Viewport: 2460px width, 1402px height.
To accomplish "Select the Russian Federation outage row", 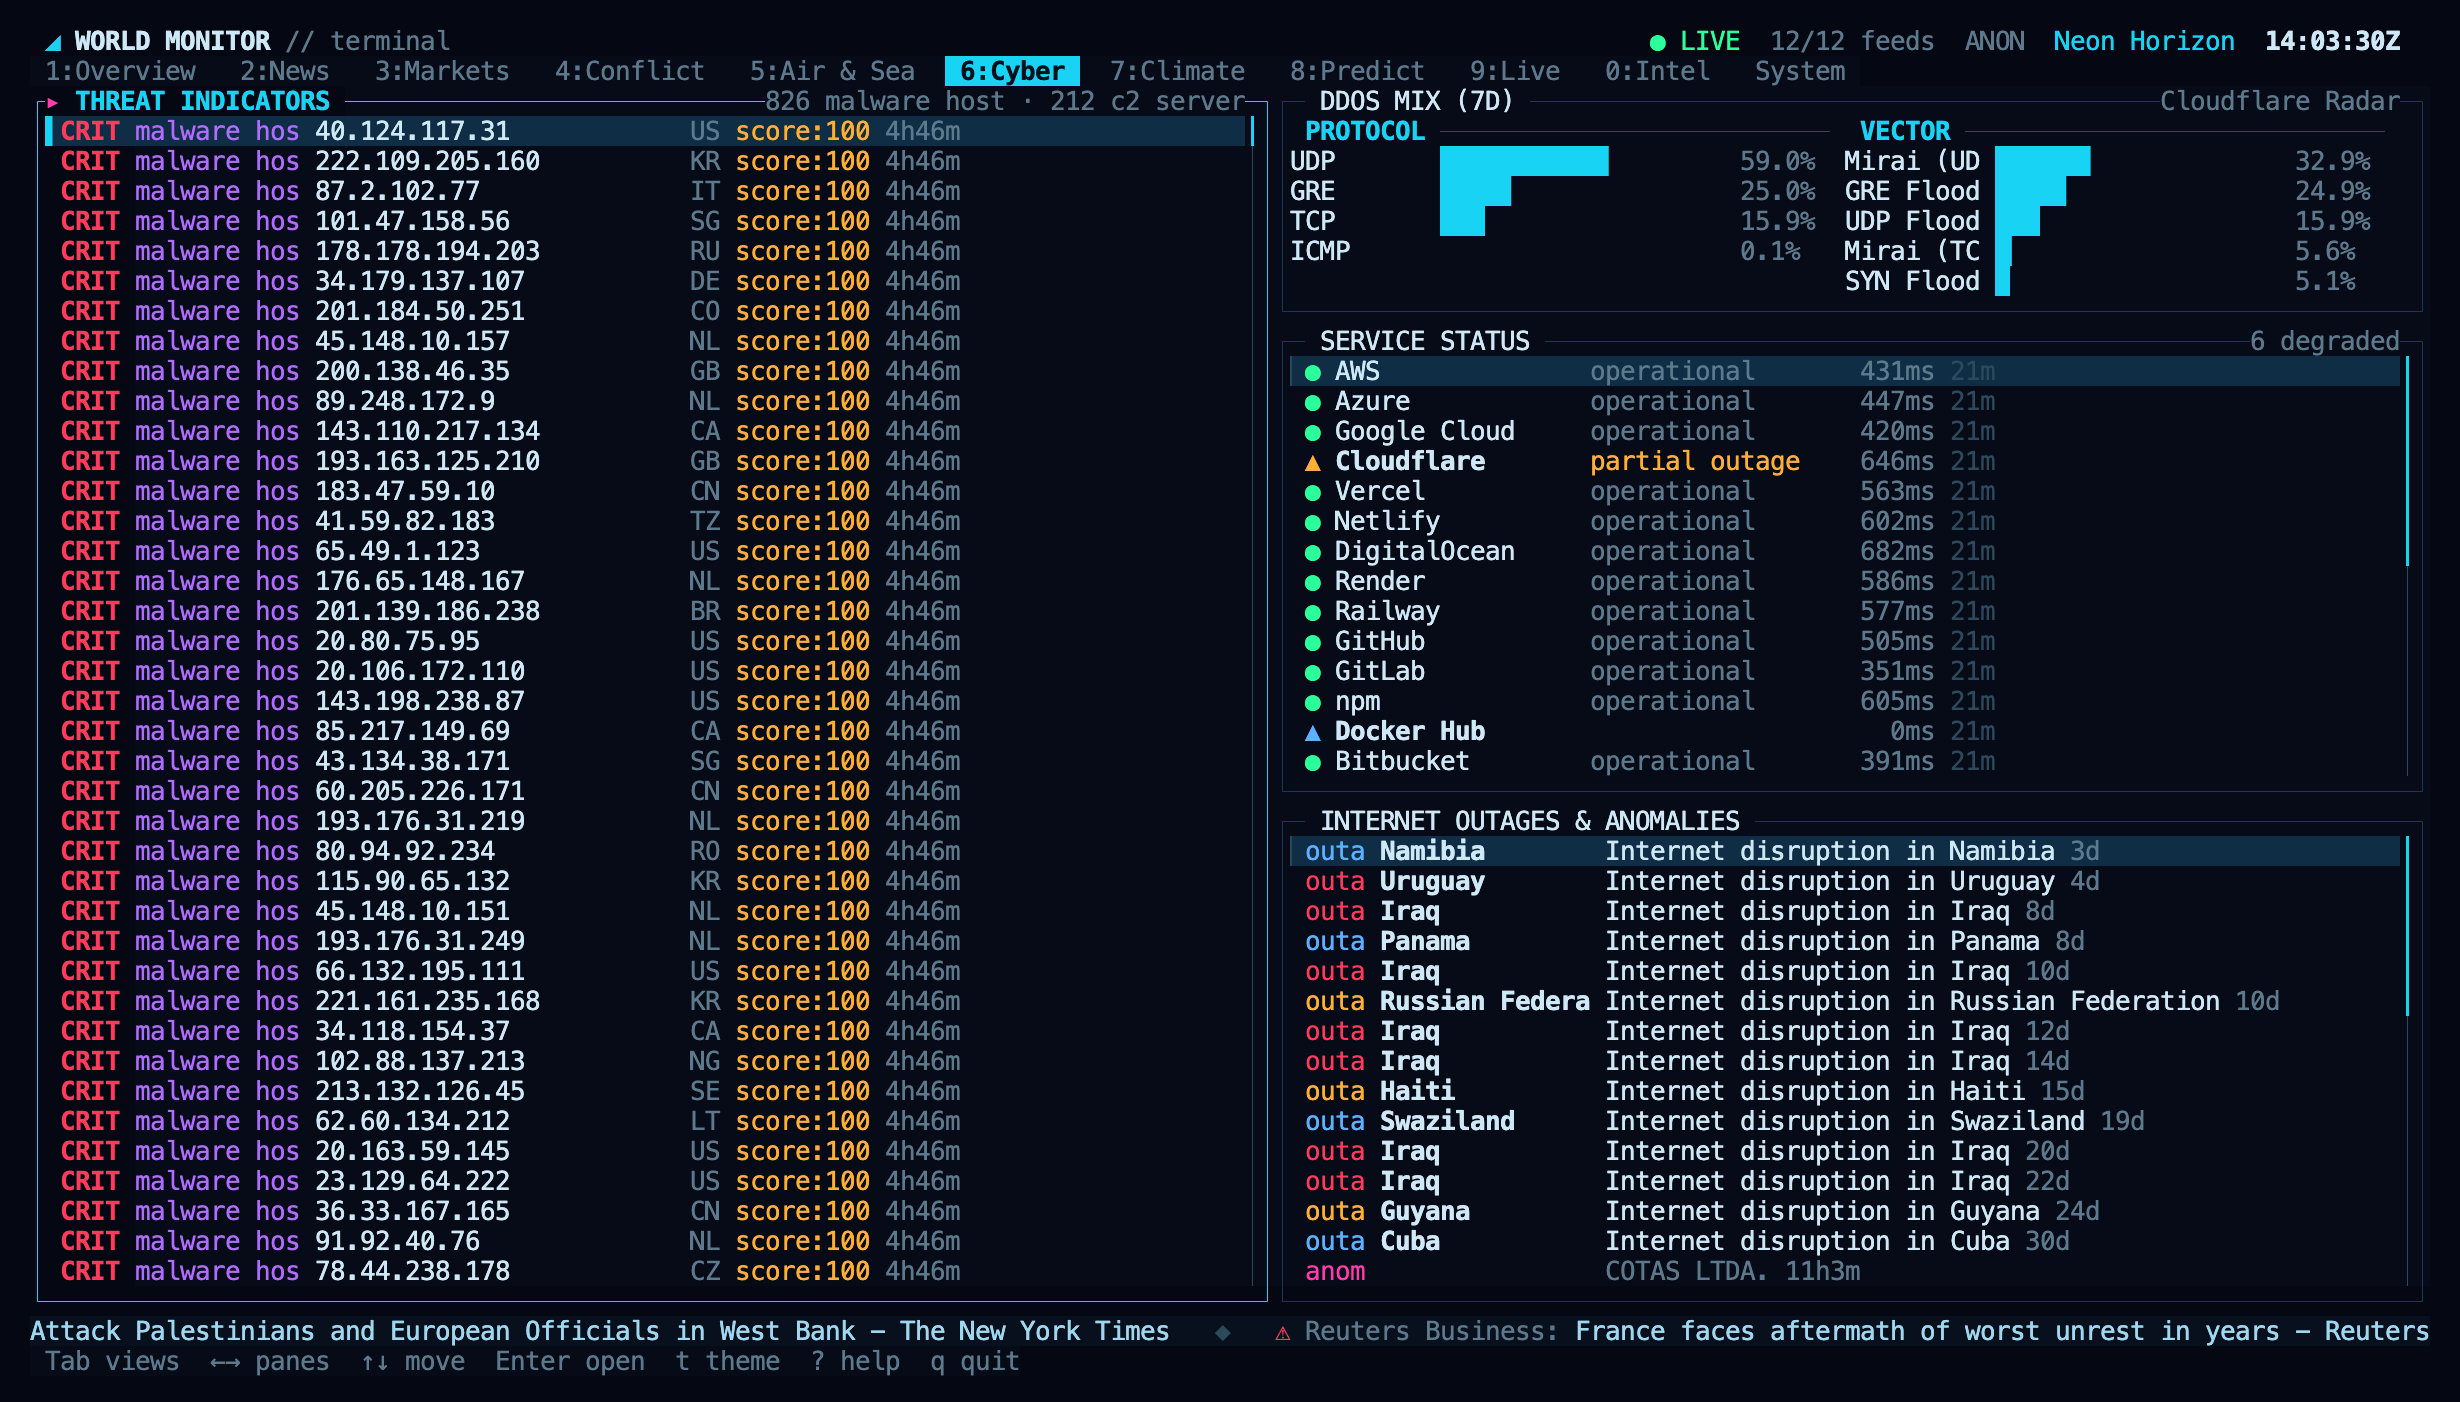I will (x=1845, y=1001).
